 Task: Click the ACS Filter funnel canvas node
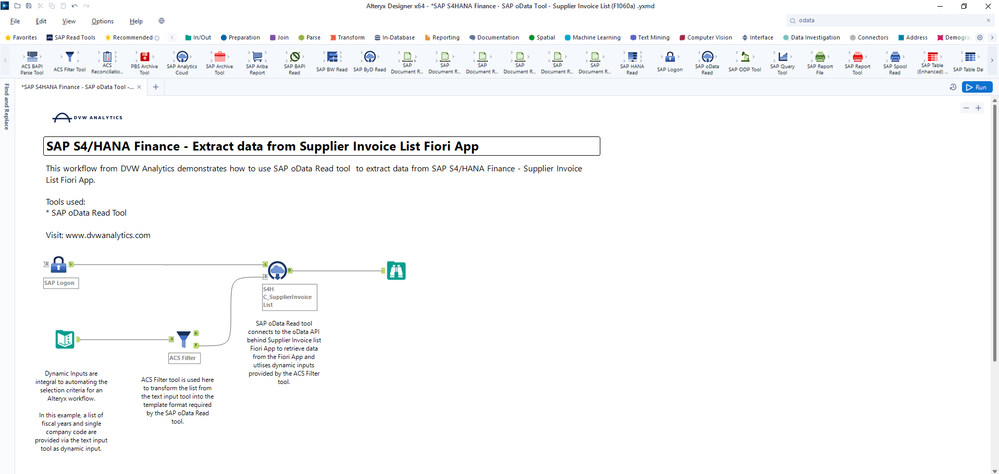183,338
